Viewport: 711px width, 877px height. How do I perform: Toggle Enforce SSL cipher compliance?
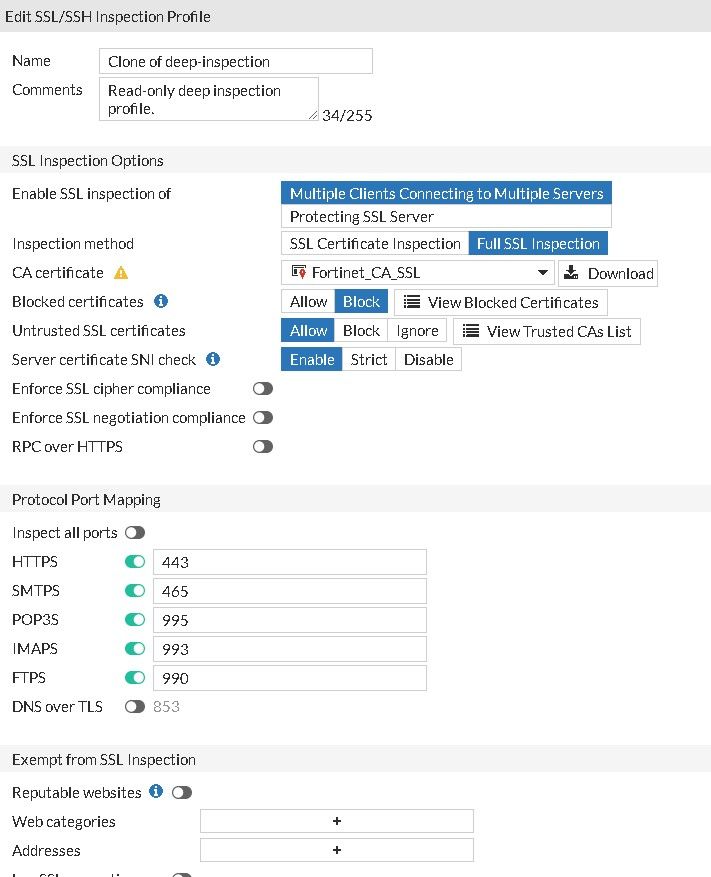coord(263,389)
